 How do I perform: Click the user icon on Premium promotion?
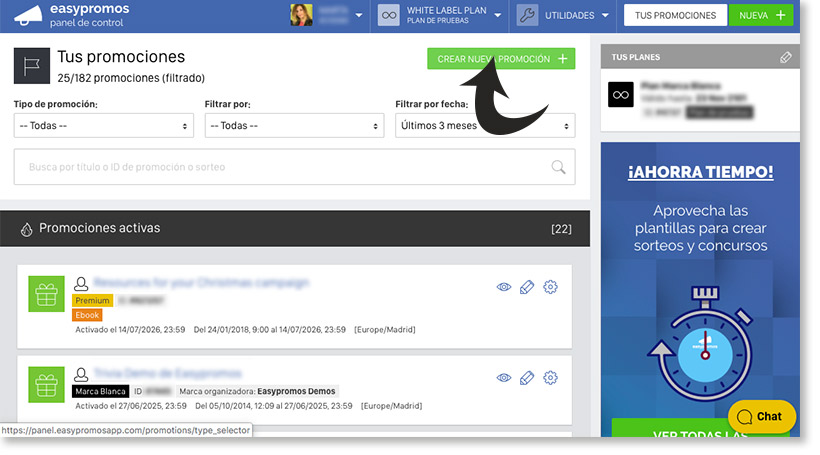tap(81, 284)
